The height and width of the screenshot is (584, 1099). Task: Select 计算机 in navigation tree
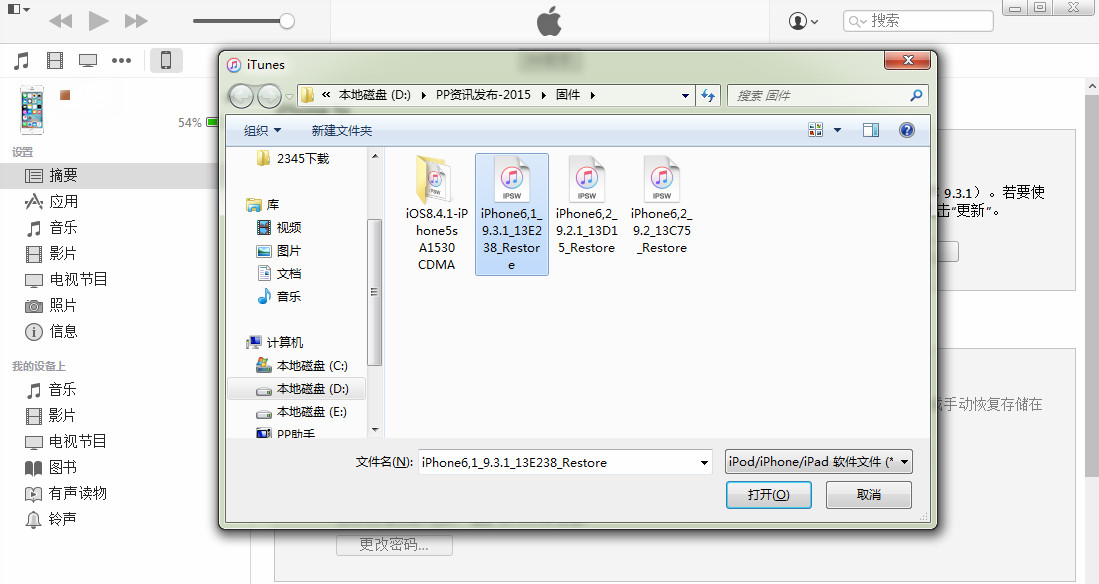tap(275, 342)
